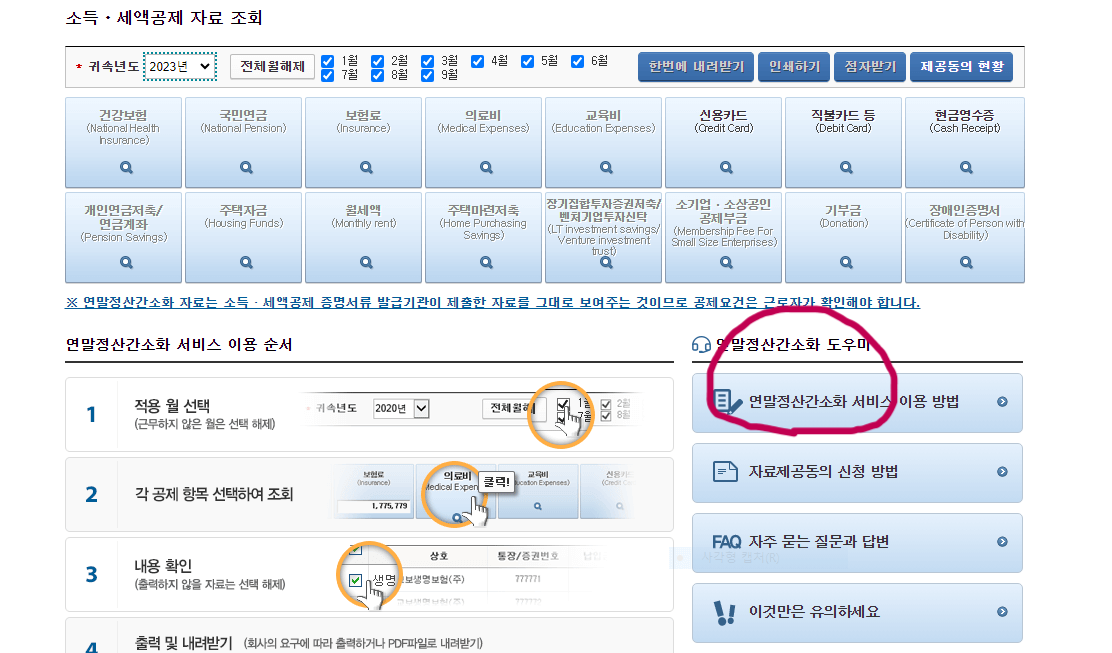Click step 4 출력 및 내려받기 text
The image size is (1112, 653).
point(184,643)
